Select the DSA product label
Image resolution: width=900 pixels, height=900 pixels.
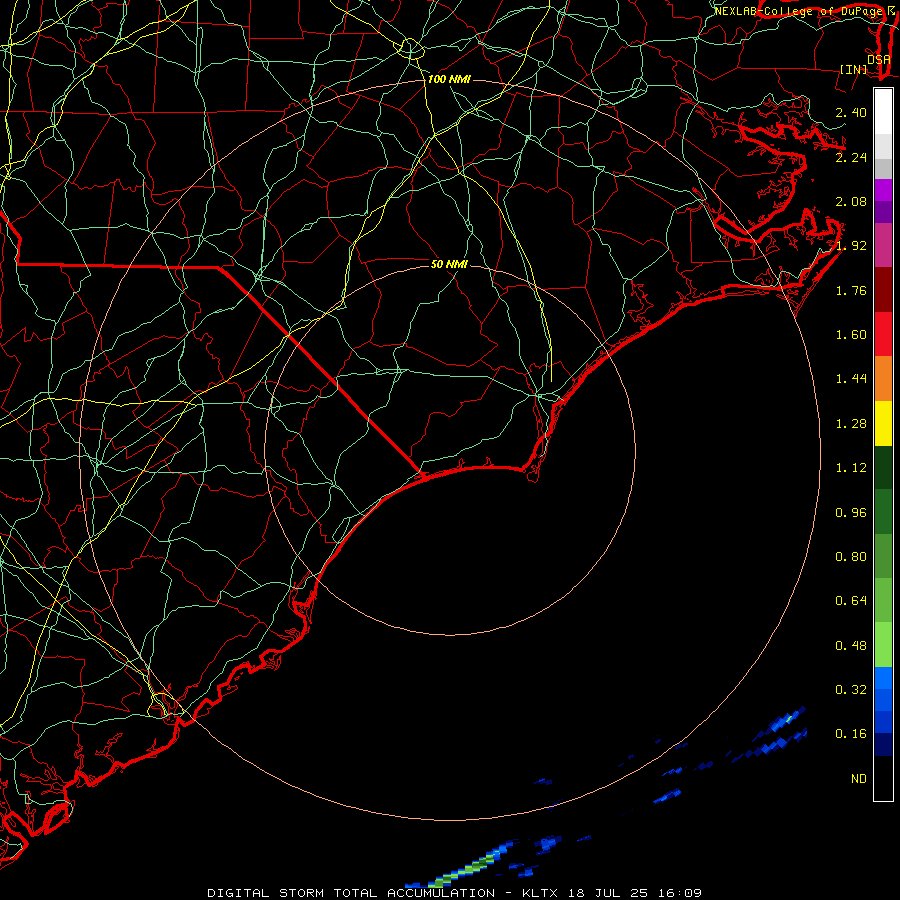coord(878,60)
